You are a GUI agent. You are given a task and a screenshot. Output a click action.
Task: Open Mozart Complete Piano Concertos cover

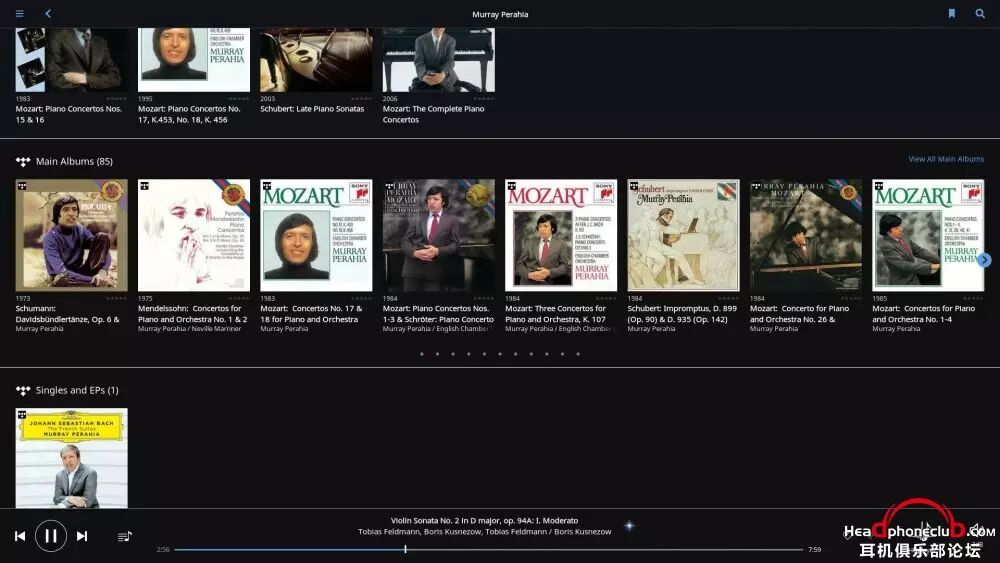pos(439,60)
